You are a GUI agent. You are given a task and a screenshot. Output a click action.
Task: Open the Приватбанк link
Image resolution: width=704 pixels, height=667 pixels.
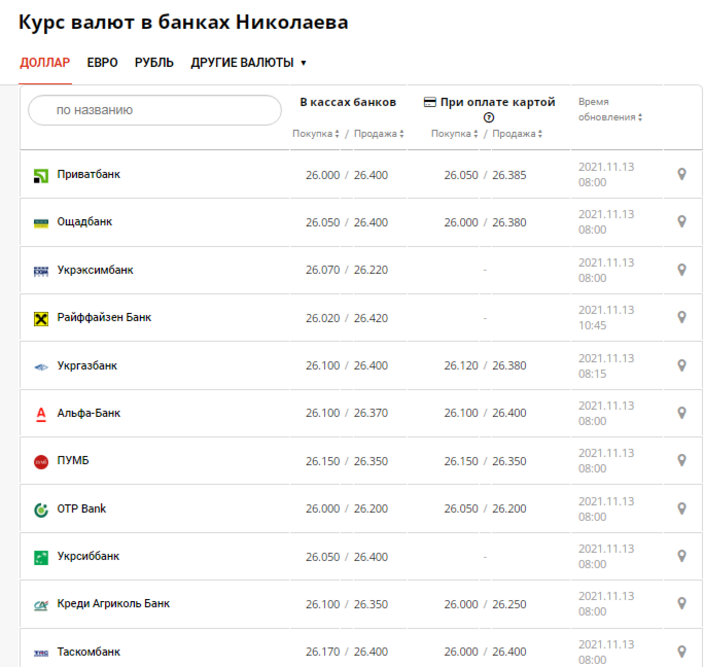point(88,174)
